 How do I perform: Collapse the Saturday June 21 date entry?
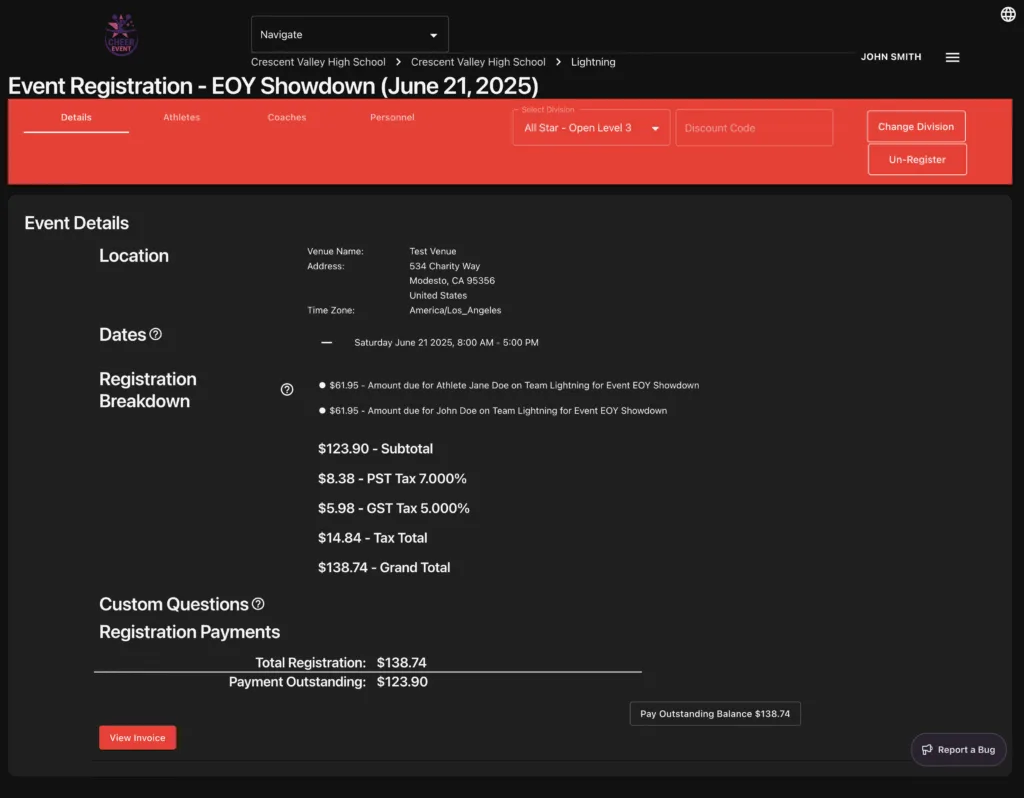(x=327, y=342)
